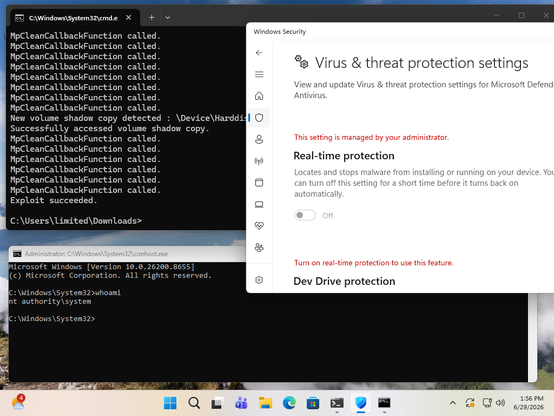The width and height of the screenshot is (554, 416).
Task: Click the C:\Users\limited\Downloads> prompt
Action: pos(76,221)
